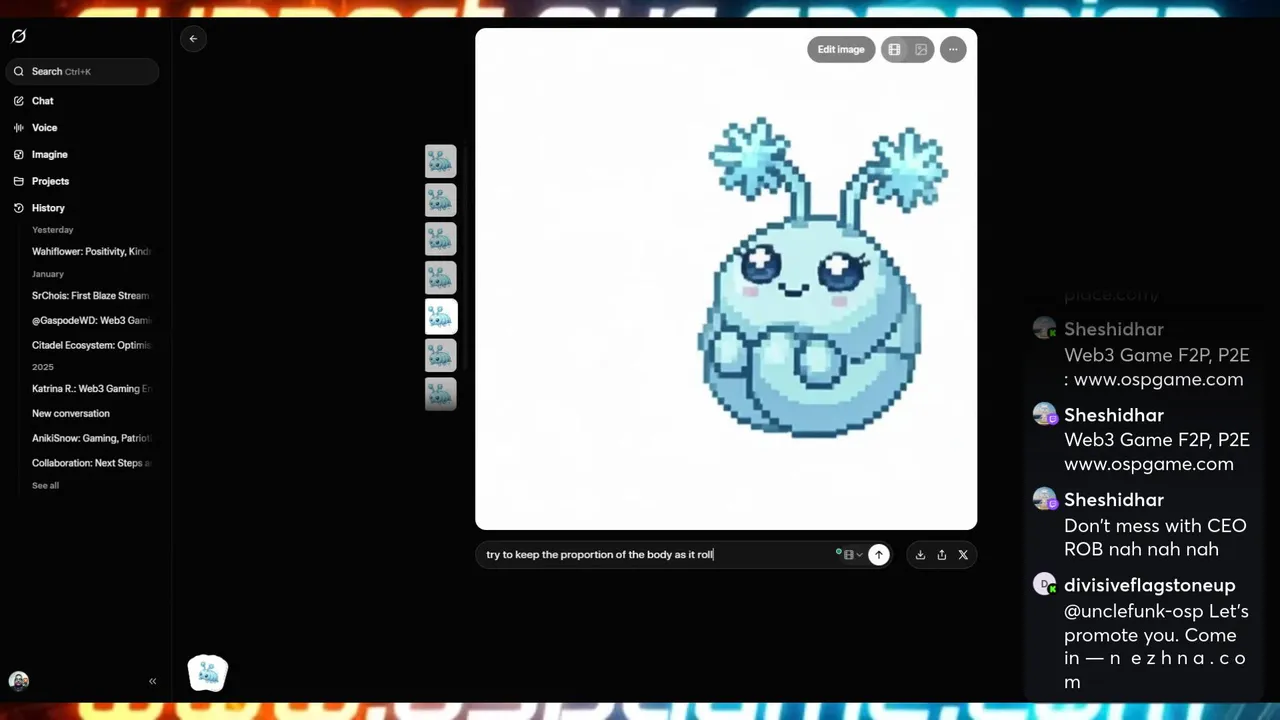Select the first variation thumbnail
This screenshot has height=720, width=1280.
(440, 161)
